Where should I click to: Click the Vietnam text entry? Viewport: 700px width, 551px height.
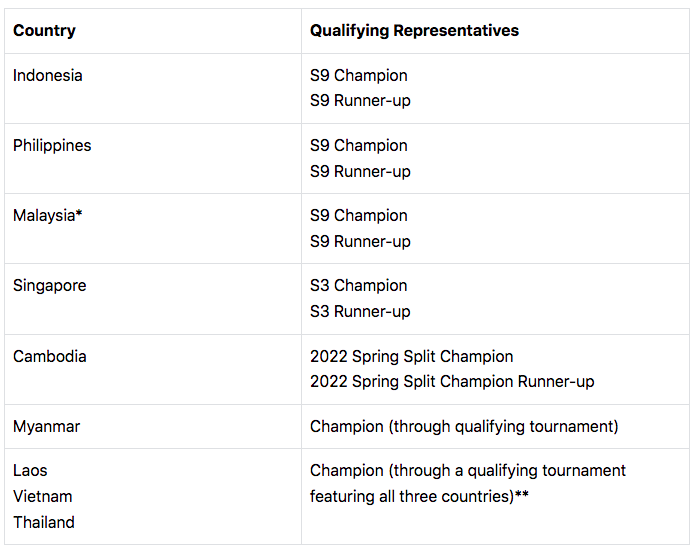[x=42, y=497]
